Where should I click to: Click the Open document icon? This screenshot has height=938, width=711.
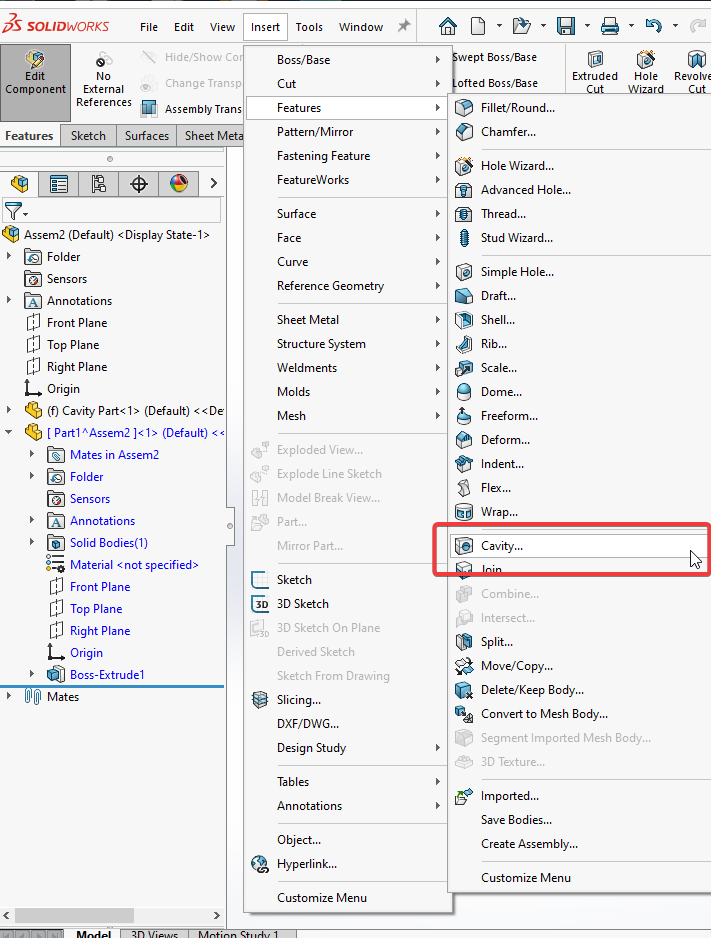coord(521,26)
